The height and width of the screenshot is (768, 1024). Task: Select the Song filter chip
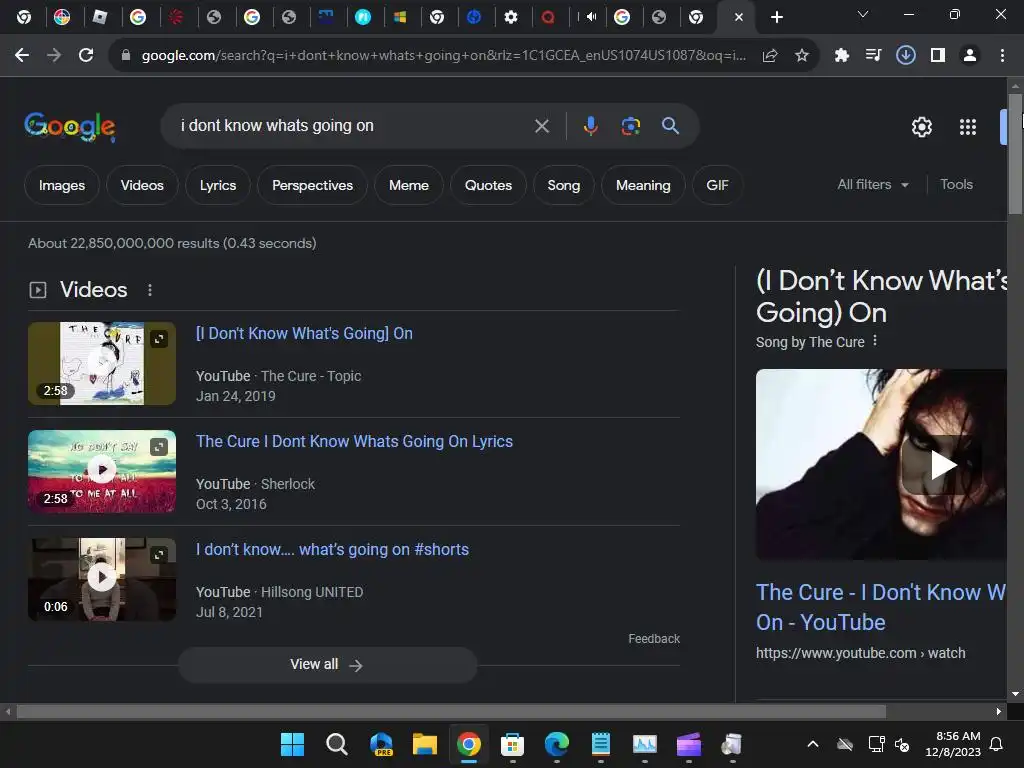(564, 185)
